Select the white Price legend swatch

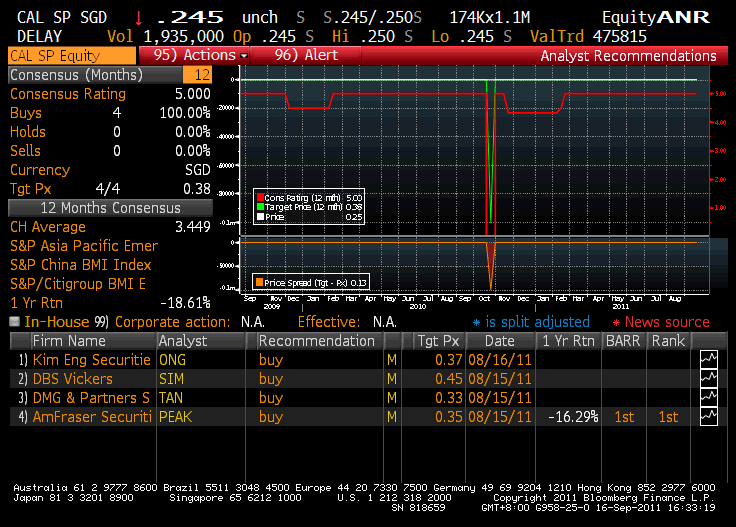(260, 217)
